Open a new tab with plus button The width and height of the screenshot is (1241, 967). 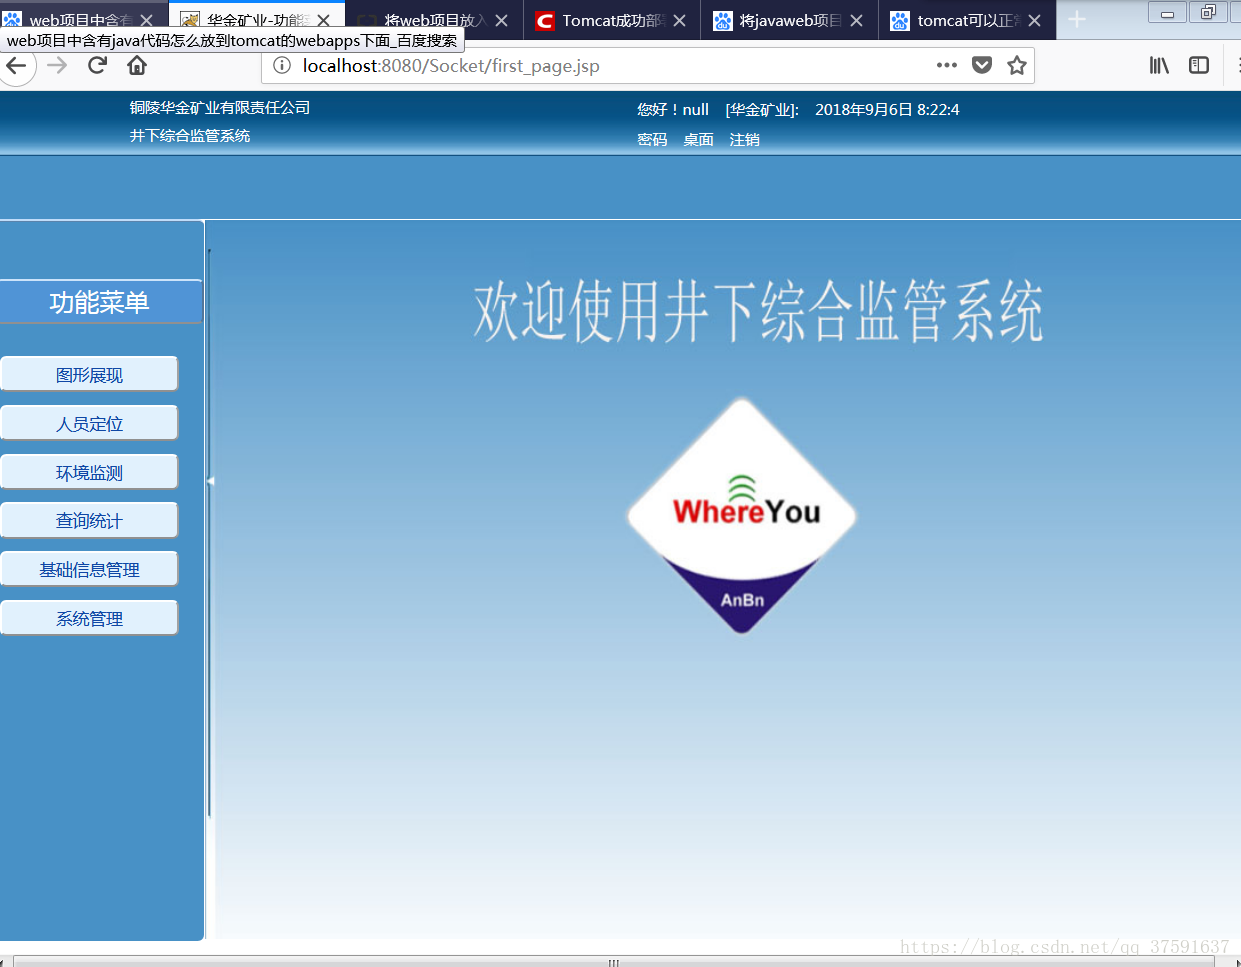click(1077, 20)
